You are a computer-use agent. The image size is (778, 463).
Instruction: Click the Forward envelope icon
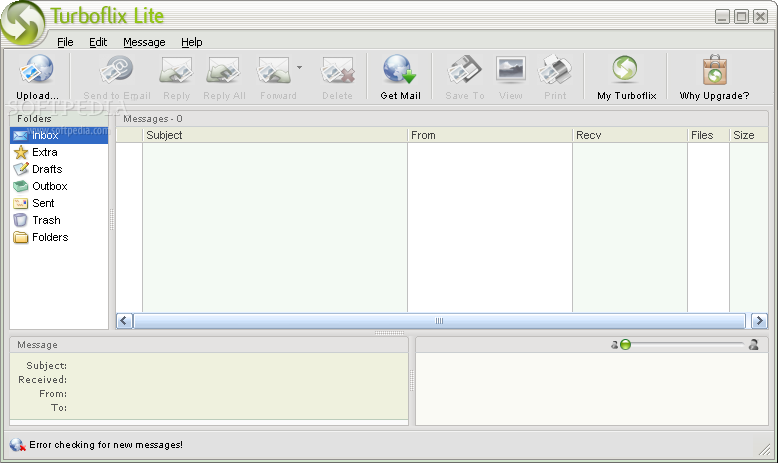pyautogui.click(x=273, y=69)
